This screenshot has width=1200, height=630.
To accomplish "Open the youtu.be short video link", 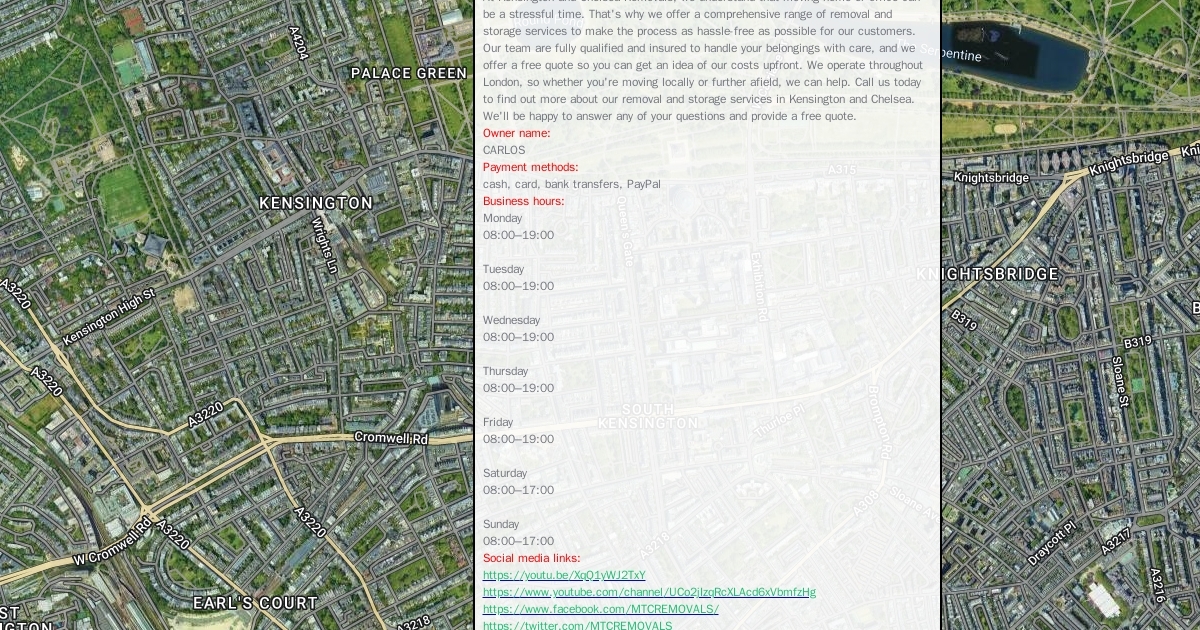I will (564, 575).
